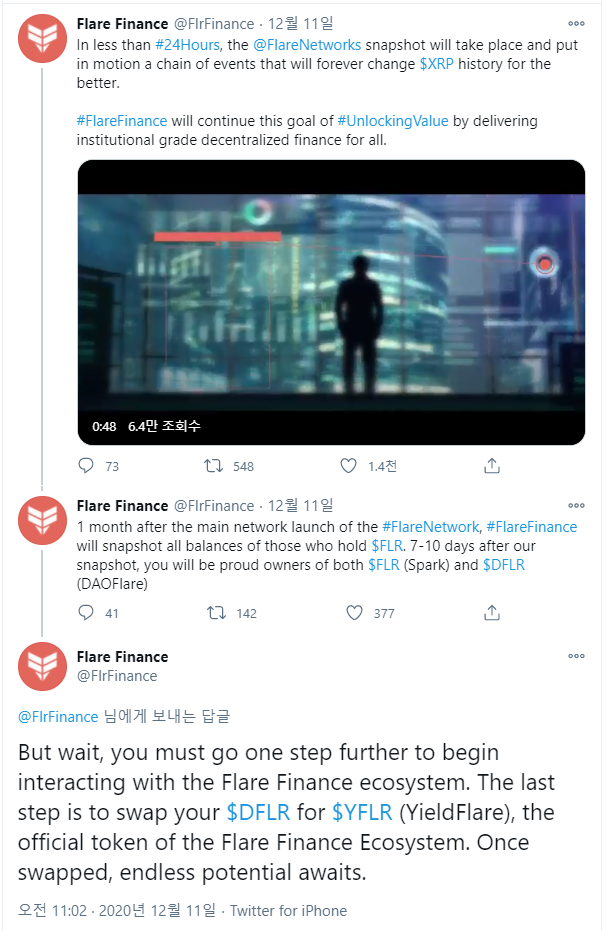Share the second tweet about the snapshot
Viewport: 607px width, 931px height.
point(492,612)
